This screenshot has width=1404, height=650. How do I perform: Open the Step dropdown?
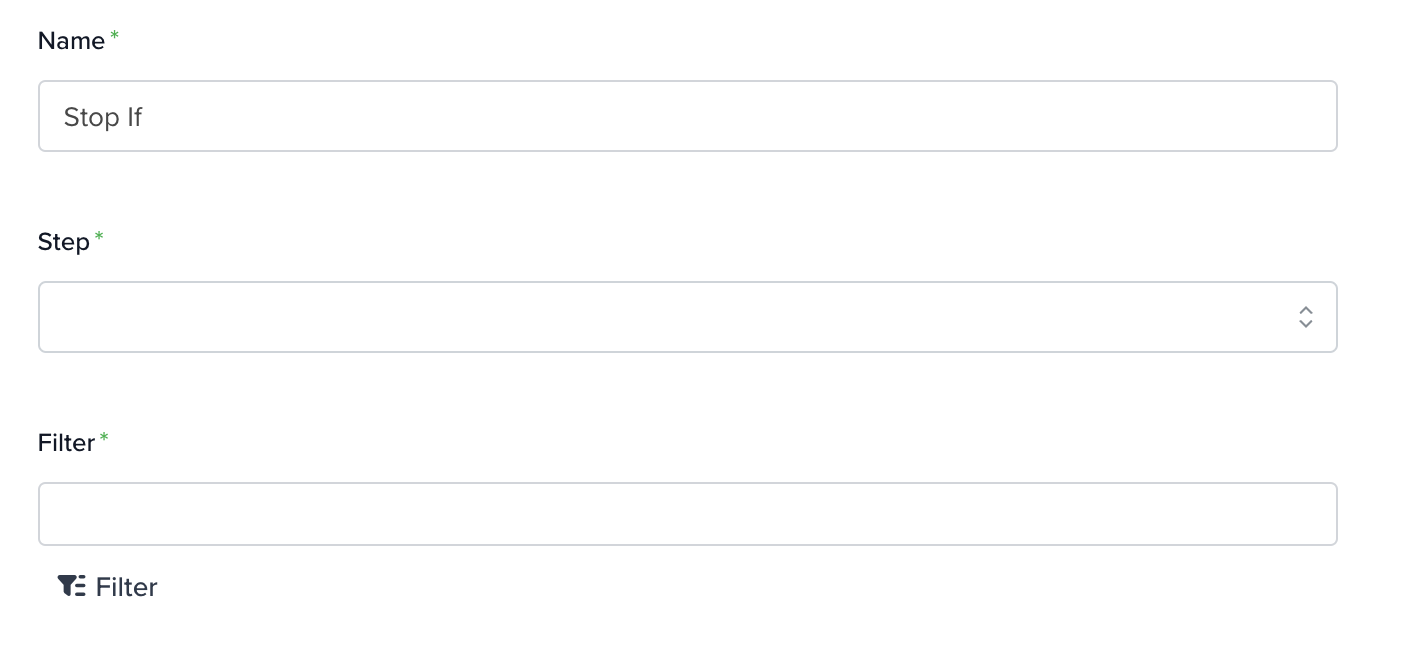(688, 317)
